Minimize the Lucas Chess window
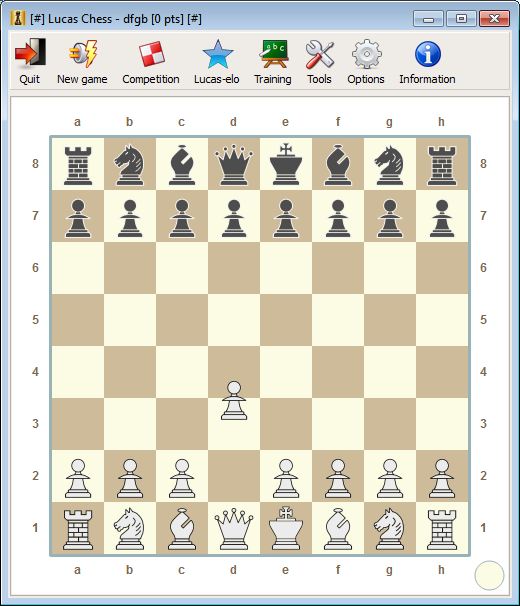 coord(428,18)
